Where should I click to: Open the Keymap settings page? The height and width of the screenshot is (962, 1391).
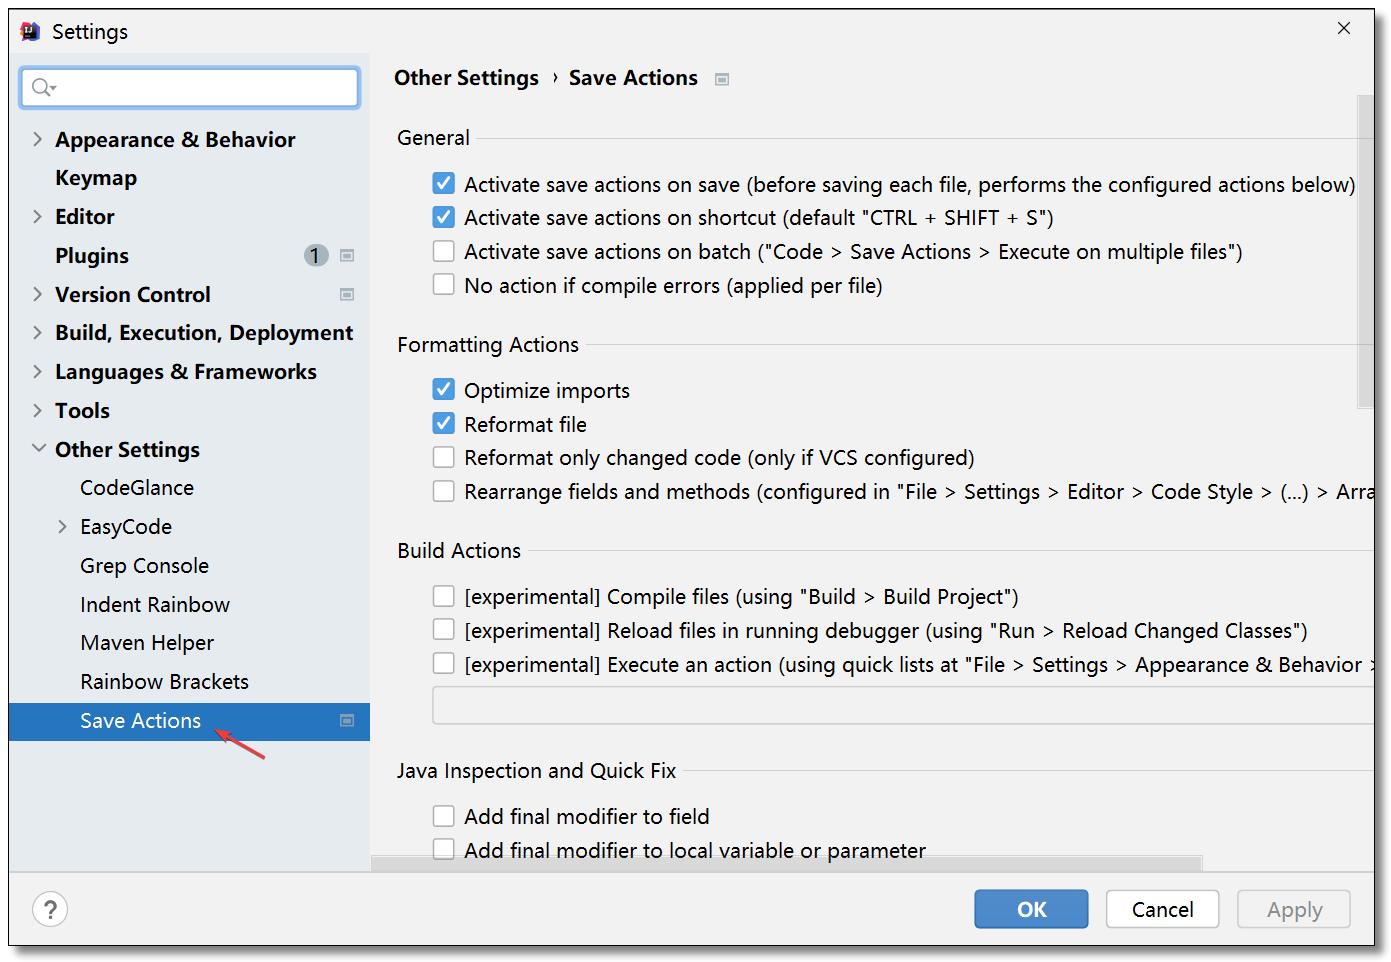tap(96, 178)
